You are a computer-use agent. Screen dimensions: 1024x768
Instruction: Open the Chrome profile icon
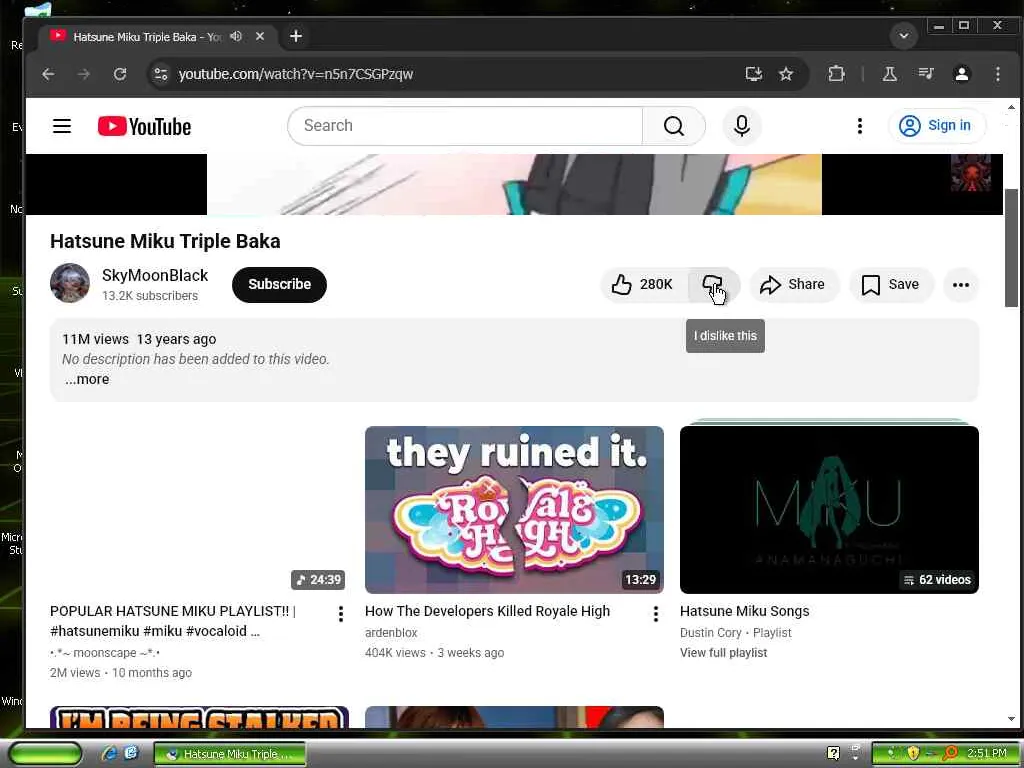coord(961,74)
